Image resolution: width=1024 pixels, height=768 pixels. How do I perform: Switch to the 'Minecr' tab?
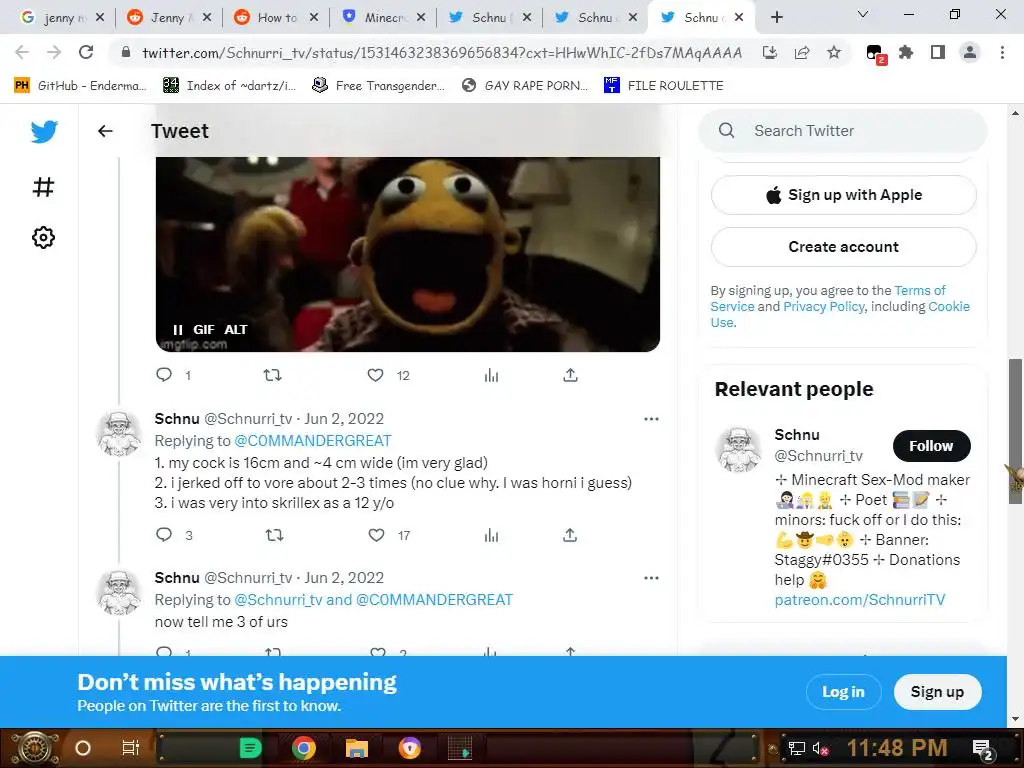pos(381,18)
